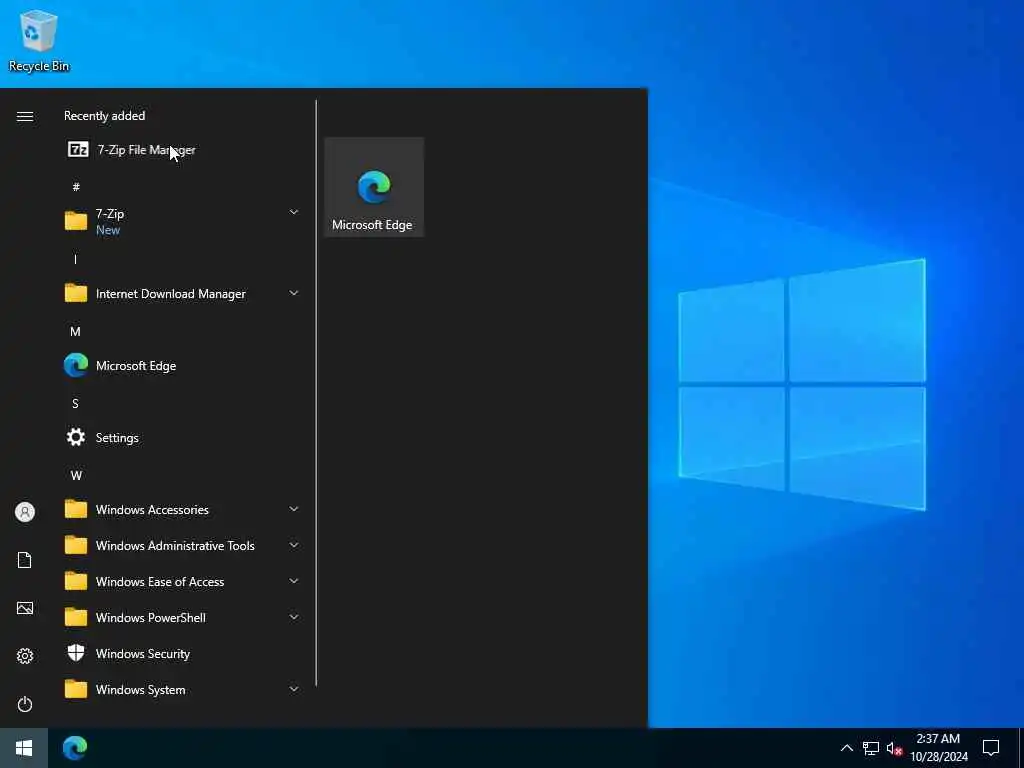Open the 7-Zip folder in app list
Viewport: 1024px width, 768px height.
182,221
